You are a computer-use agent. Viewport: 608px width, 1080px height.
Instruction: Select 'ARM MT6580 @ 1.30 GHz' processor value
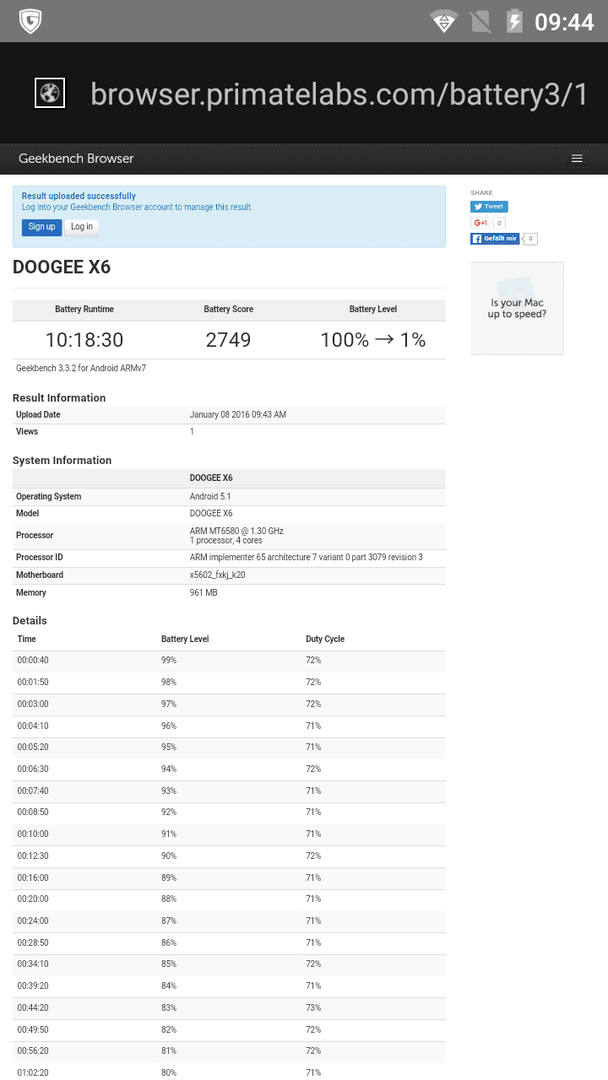[236, 531]
